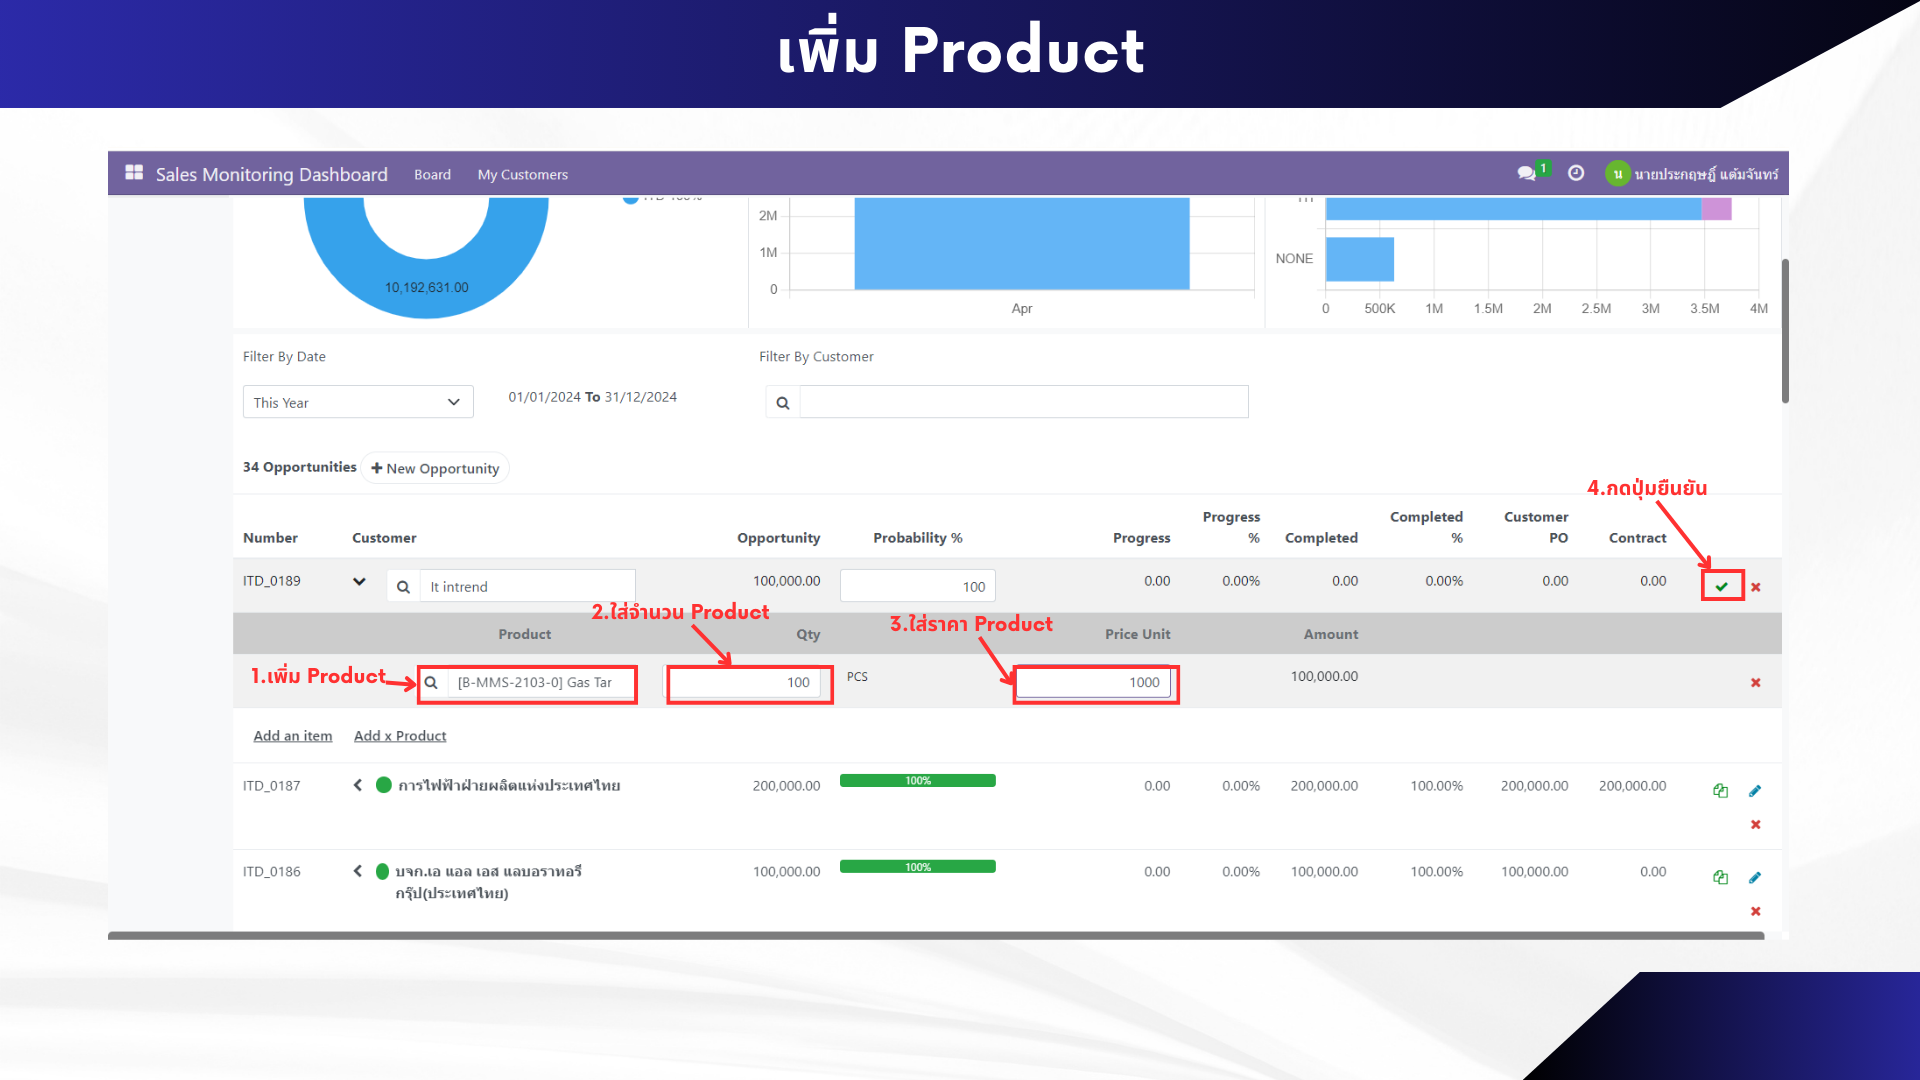Open the chat messages notification icon
The height and width of the screenshot is (1080, 1920).
tap(1526, 173)
